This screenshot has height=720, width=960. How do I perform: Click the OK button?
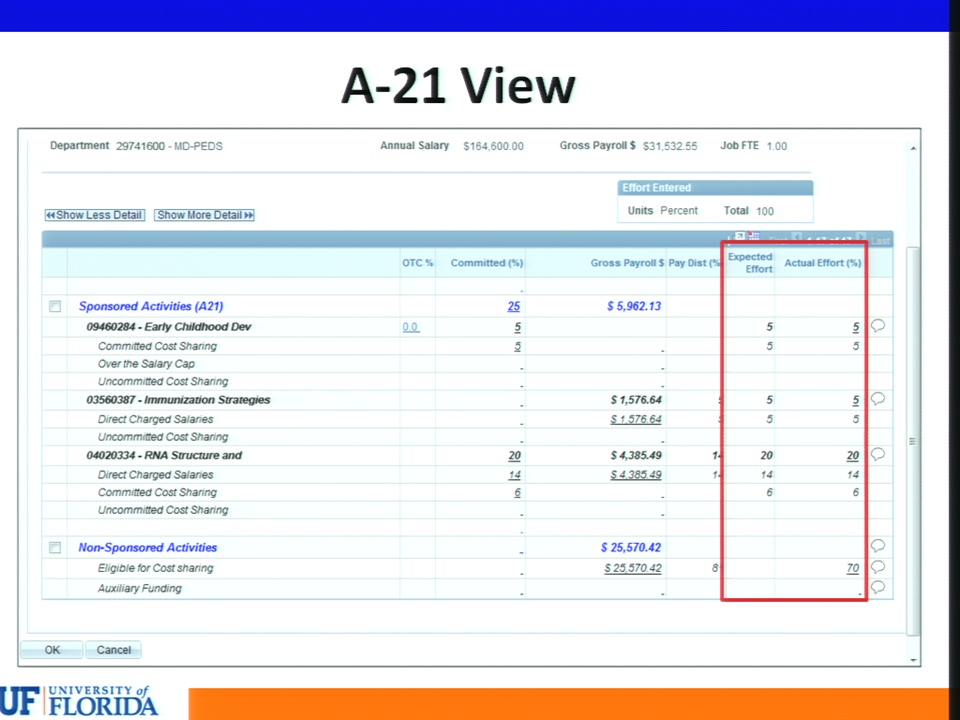tap(52, 650)
